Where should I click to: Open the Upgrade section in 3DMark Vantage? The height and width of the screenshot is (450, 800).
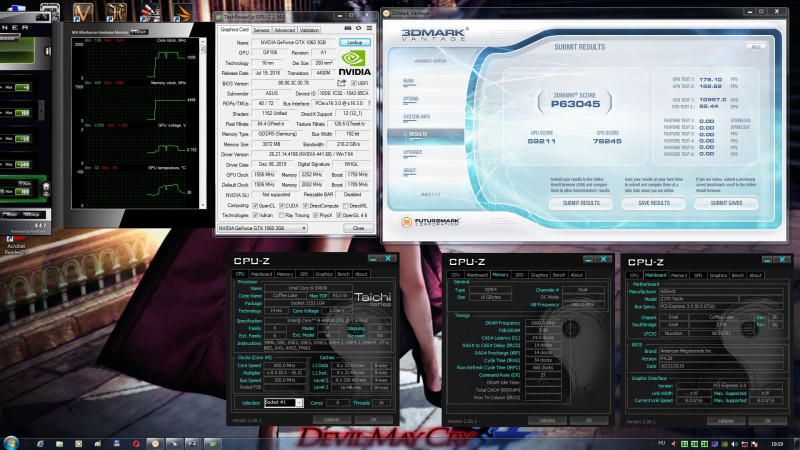pos(413,152)
